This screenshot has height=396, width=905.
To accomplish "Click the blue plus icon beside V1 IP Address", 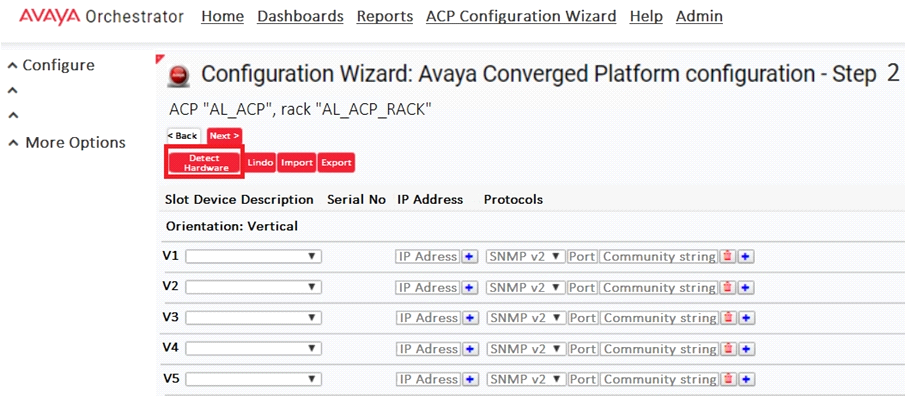I will coord(470,256).
